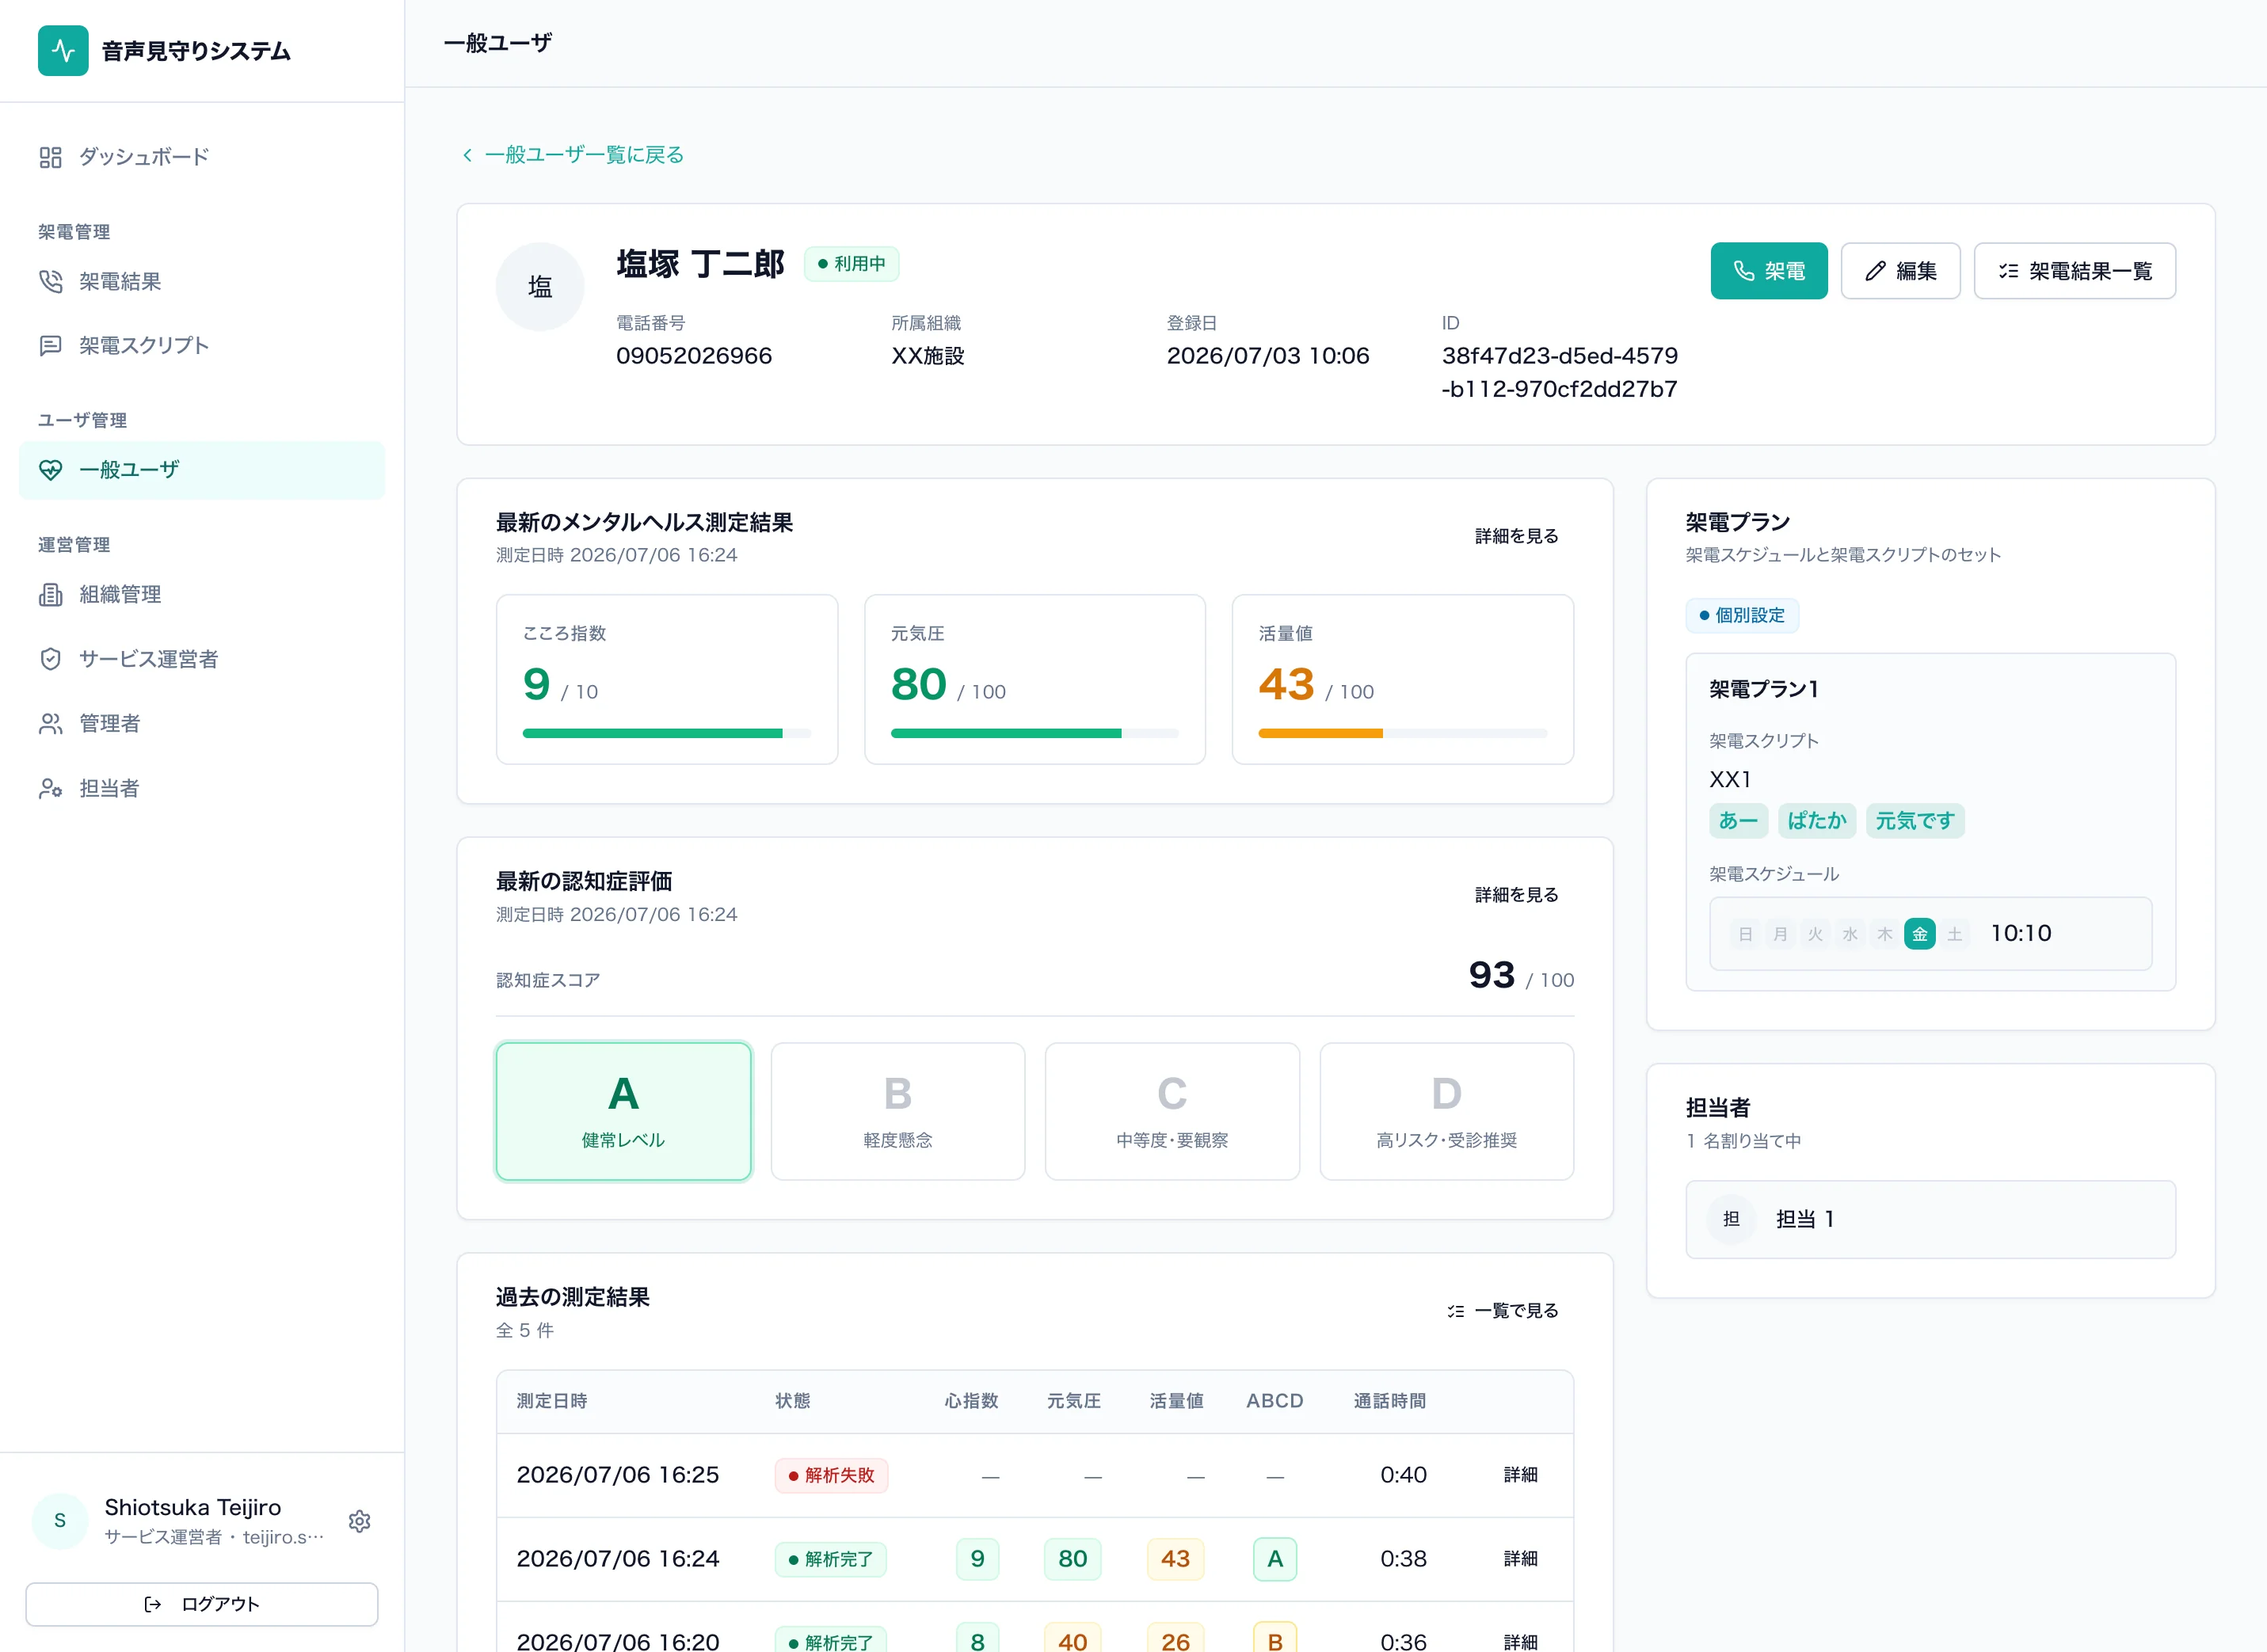Open 架電スクリプト in the sidebar
This screenshot has height=1652, width=2267.
[202, 346]
